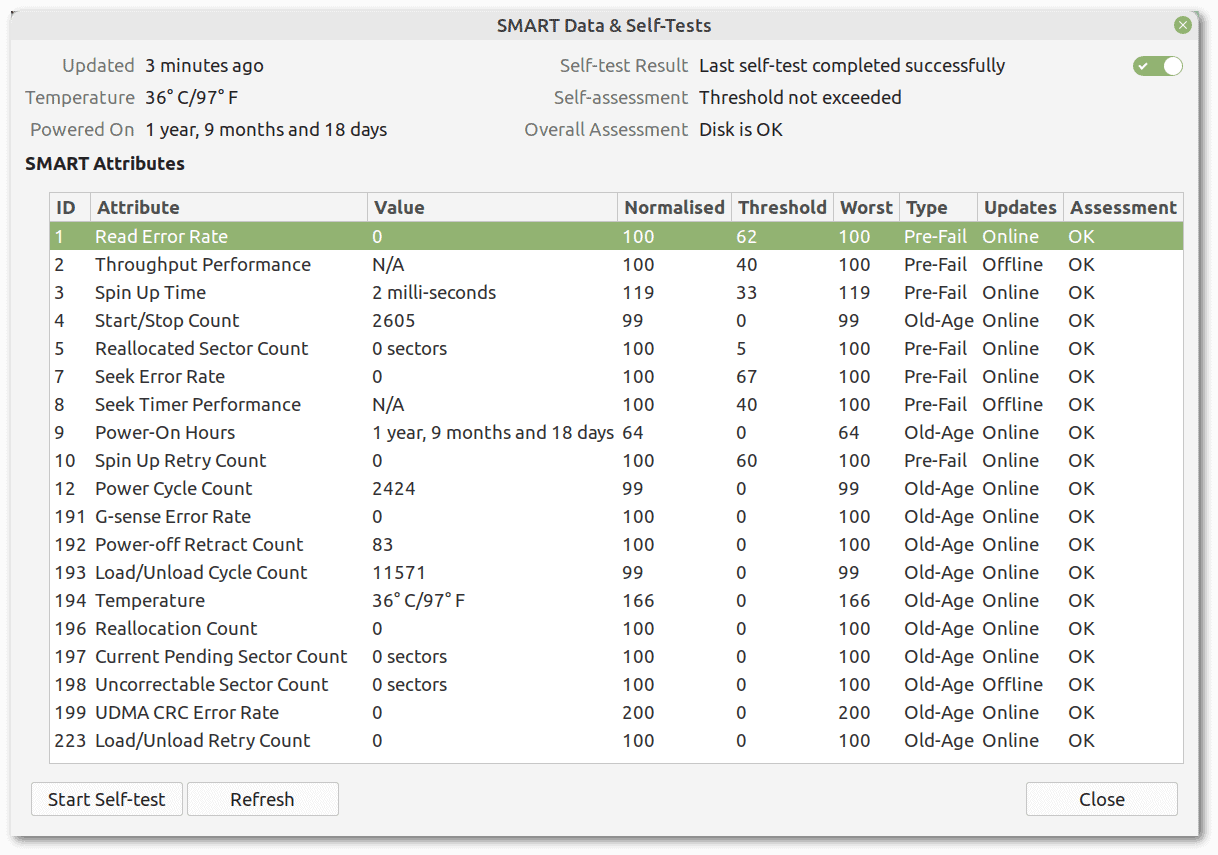1218x855 pixels.
Task: Click the Assessment column header
Action: pyautogui.click(x=1123, y=208)
